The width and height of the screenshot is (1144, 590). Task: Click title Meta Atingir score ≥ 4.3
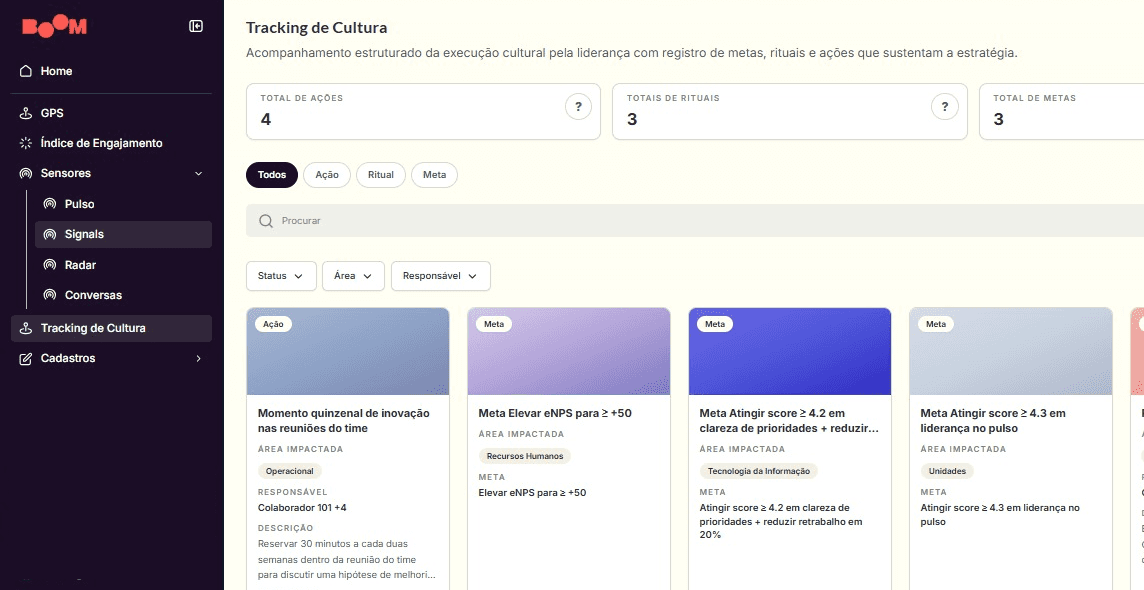coord(993,421)
